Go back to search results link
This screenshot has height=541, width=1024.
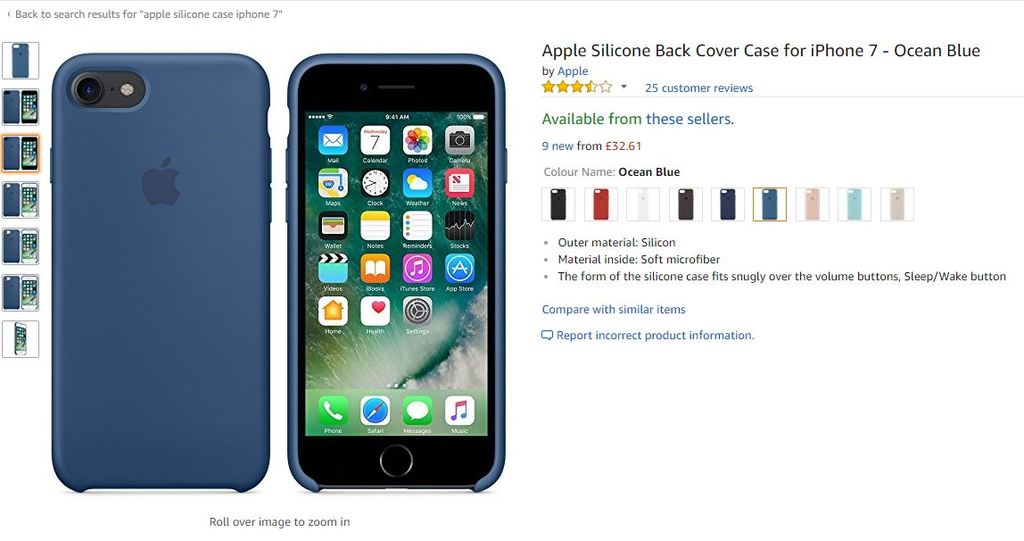point(149,14)
